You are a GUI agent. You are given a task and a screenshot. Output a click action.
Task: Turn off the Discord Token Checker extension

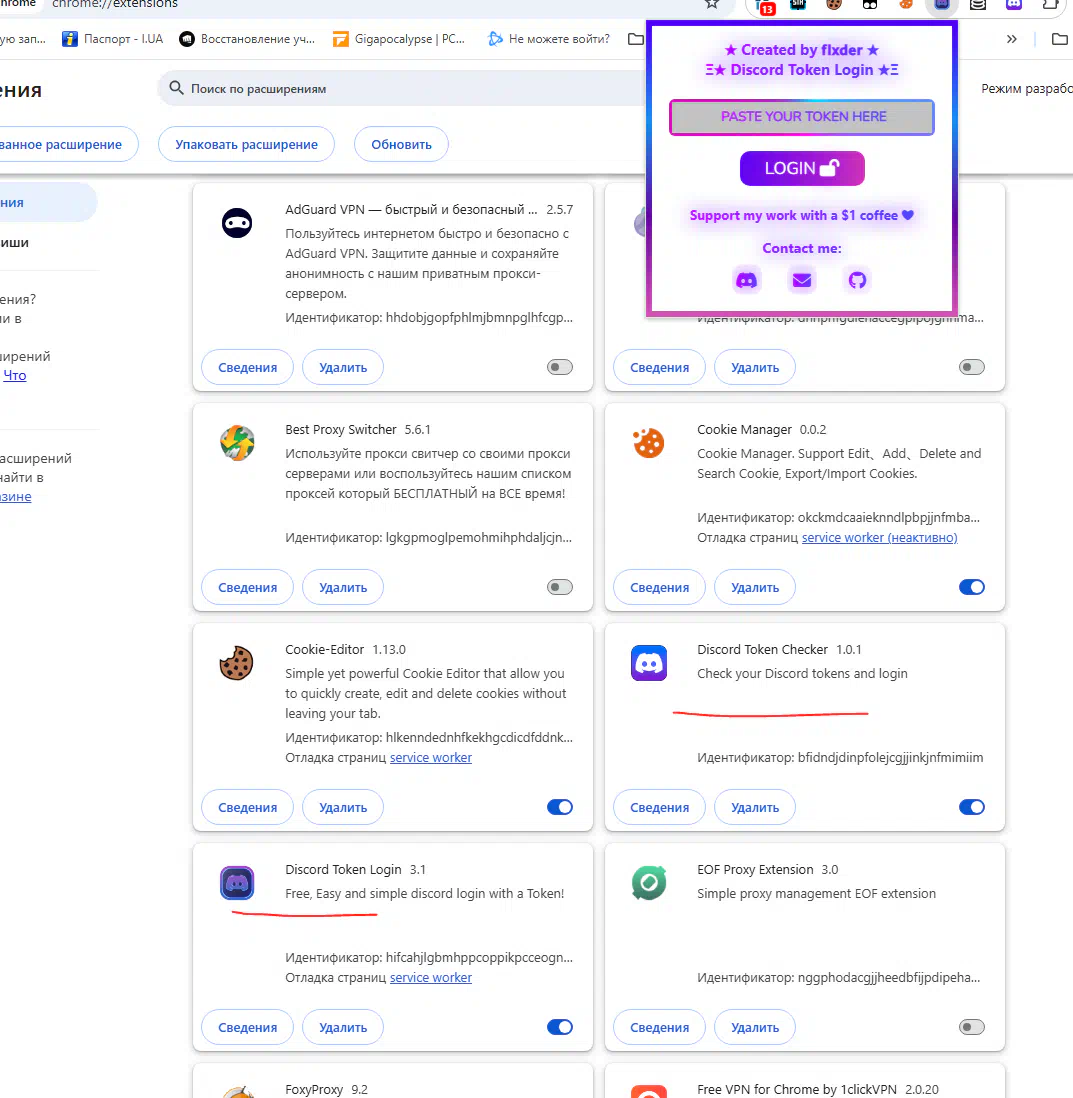point(971,807)
